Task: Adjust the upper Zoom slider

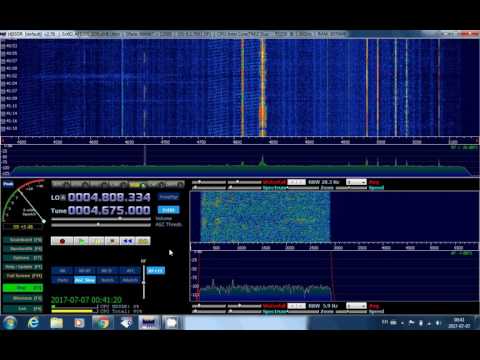Action: (304, 188)
